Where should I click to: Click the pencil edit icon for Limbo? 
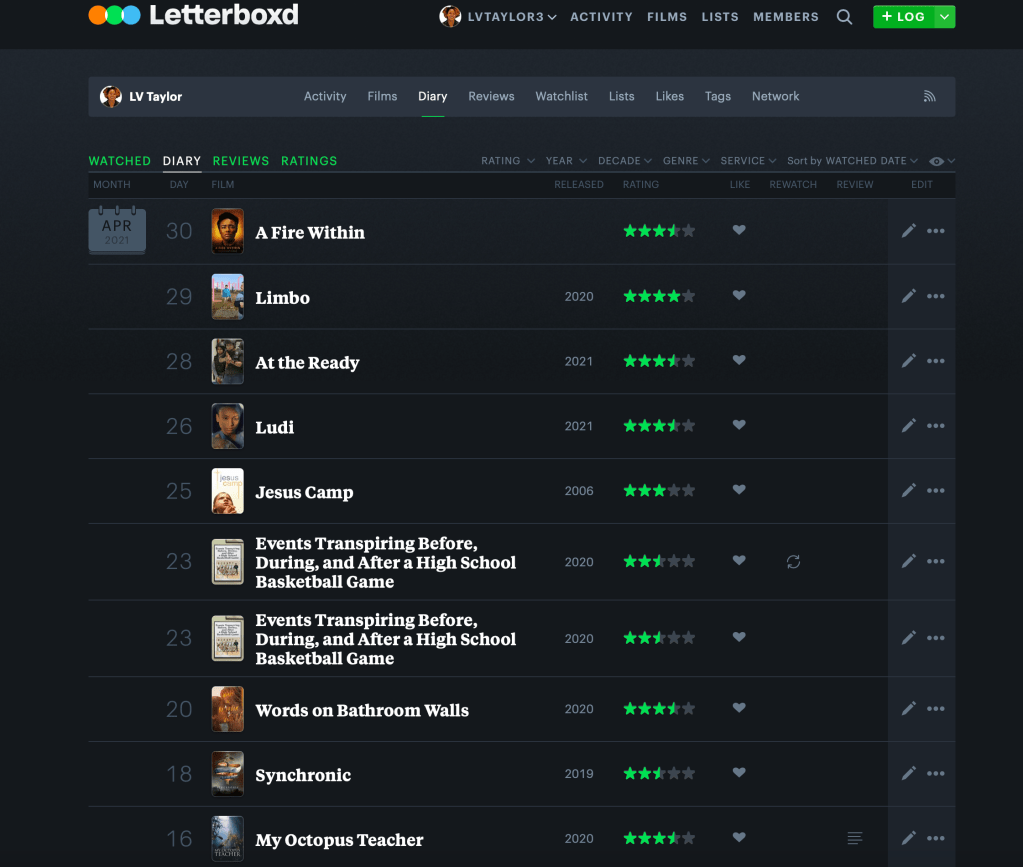[908, 296]
